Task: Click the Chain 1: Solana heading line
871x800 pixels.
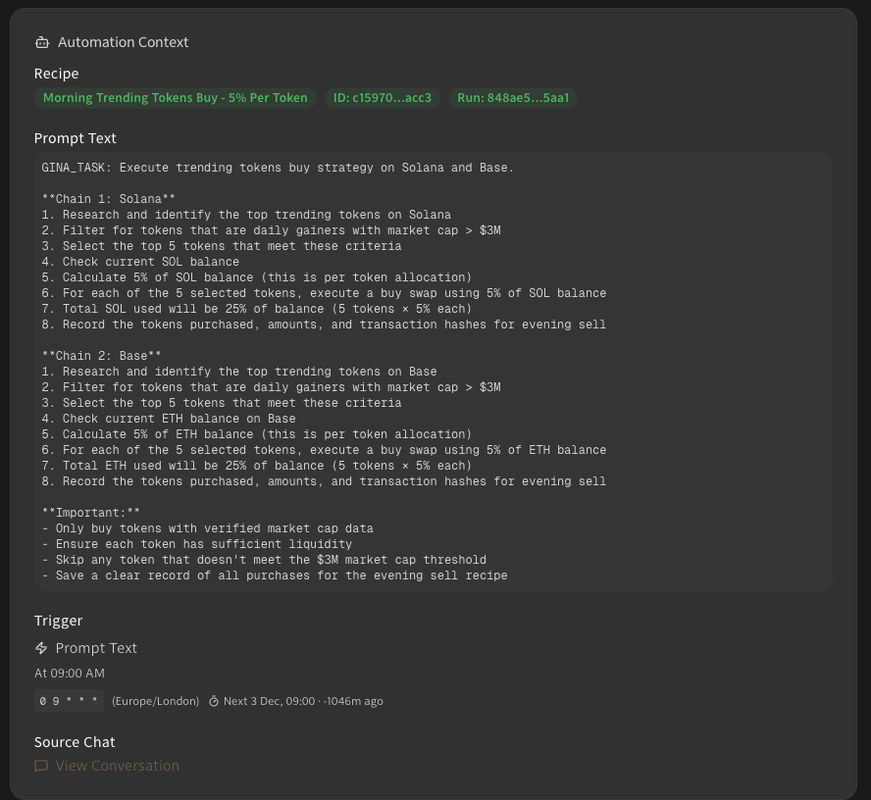Action: [108, 199]
